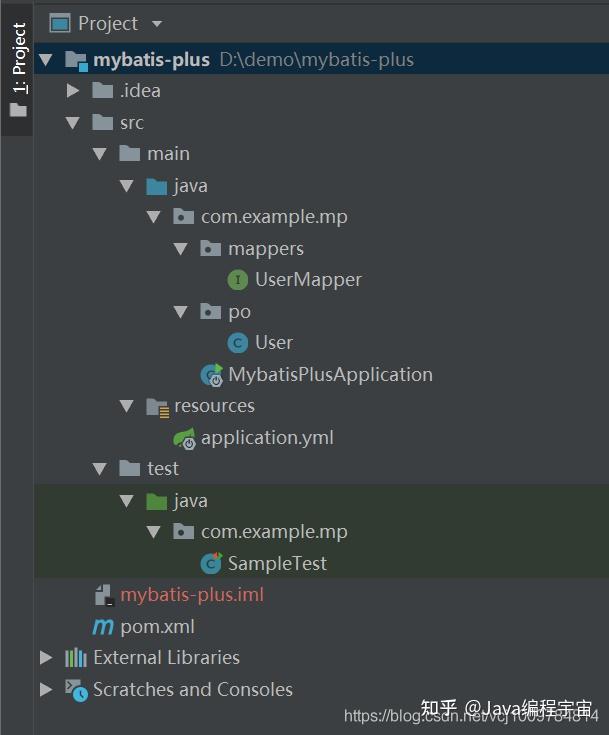Click the External Libraries icon
This screenshot has width=609, height=735.
tap(76, 658)
